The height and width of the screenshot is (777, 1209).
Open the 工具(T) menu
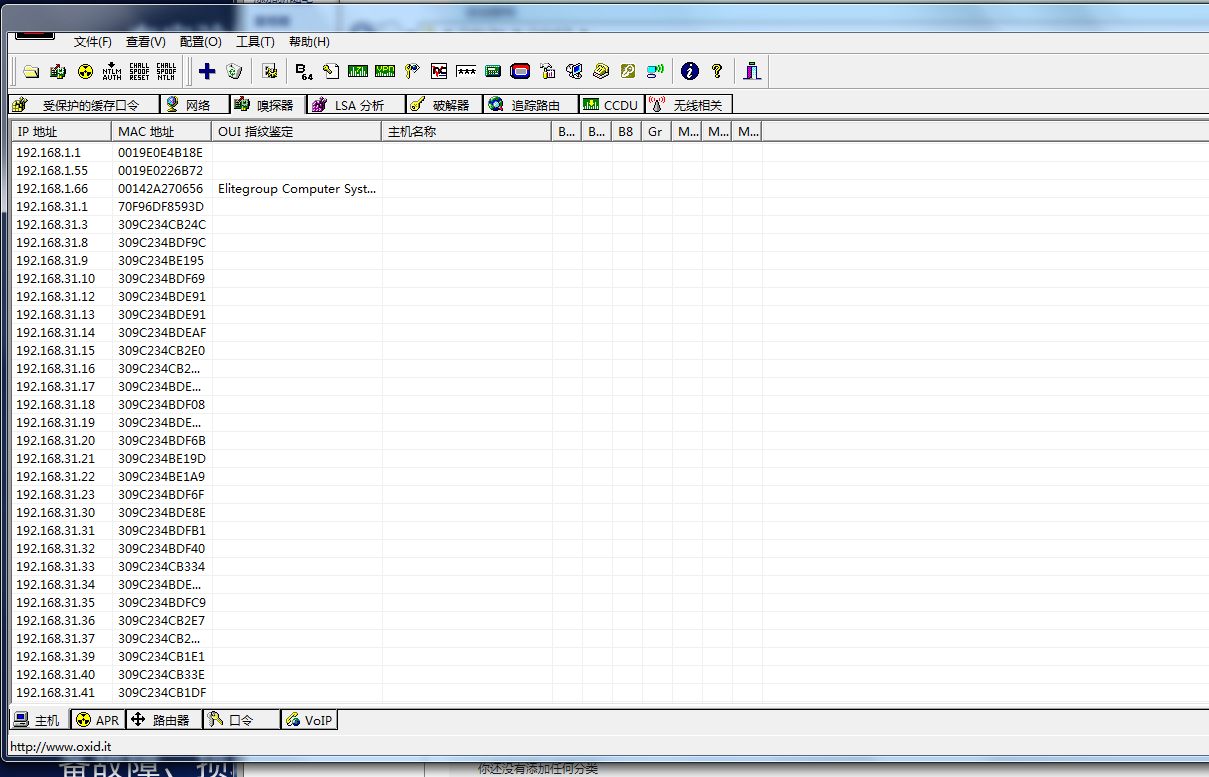pos(255,42)
